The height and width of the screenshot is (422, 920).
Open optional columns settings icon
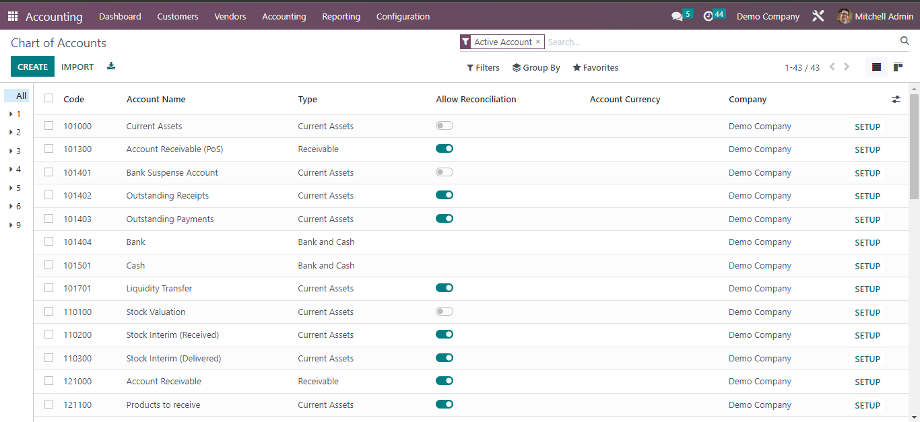[x=896, y=99]
